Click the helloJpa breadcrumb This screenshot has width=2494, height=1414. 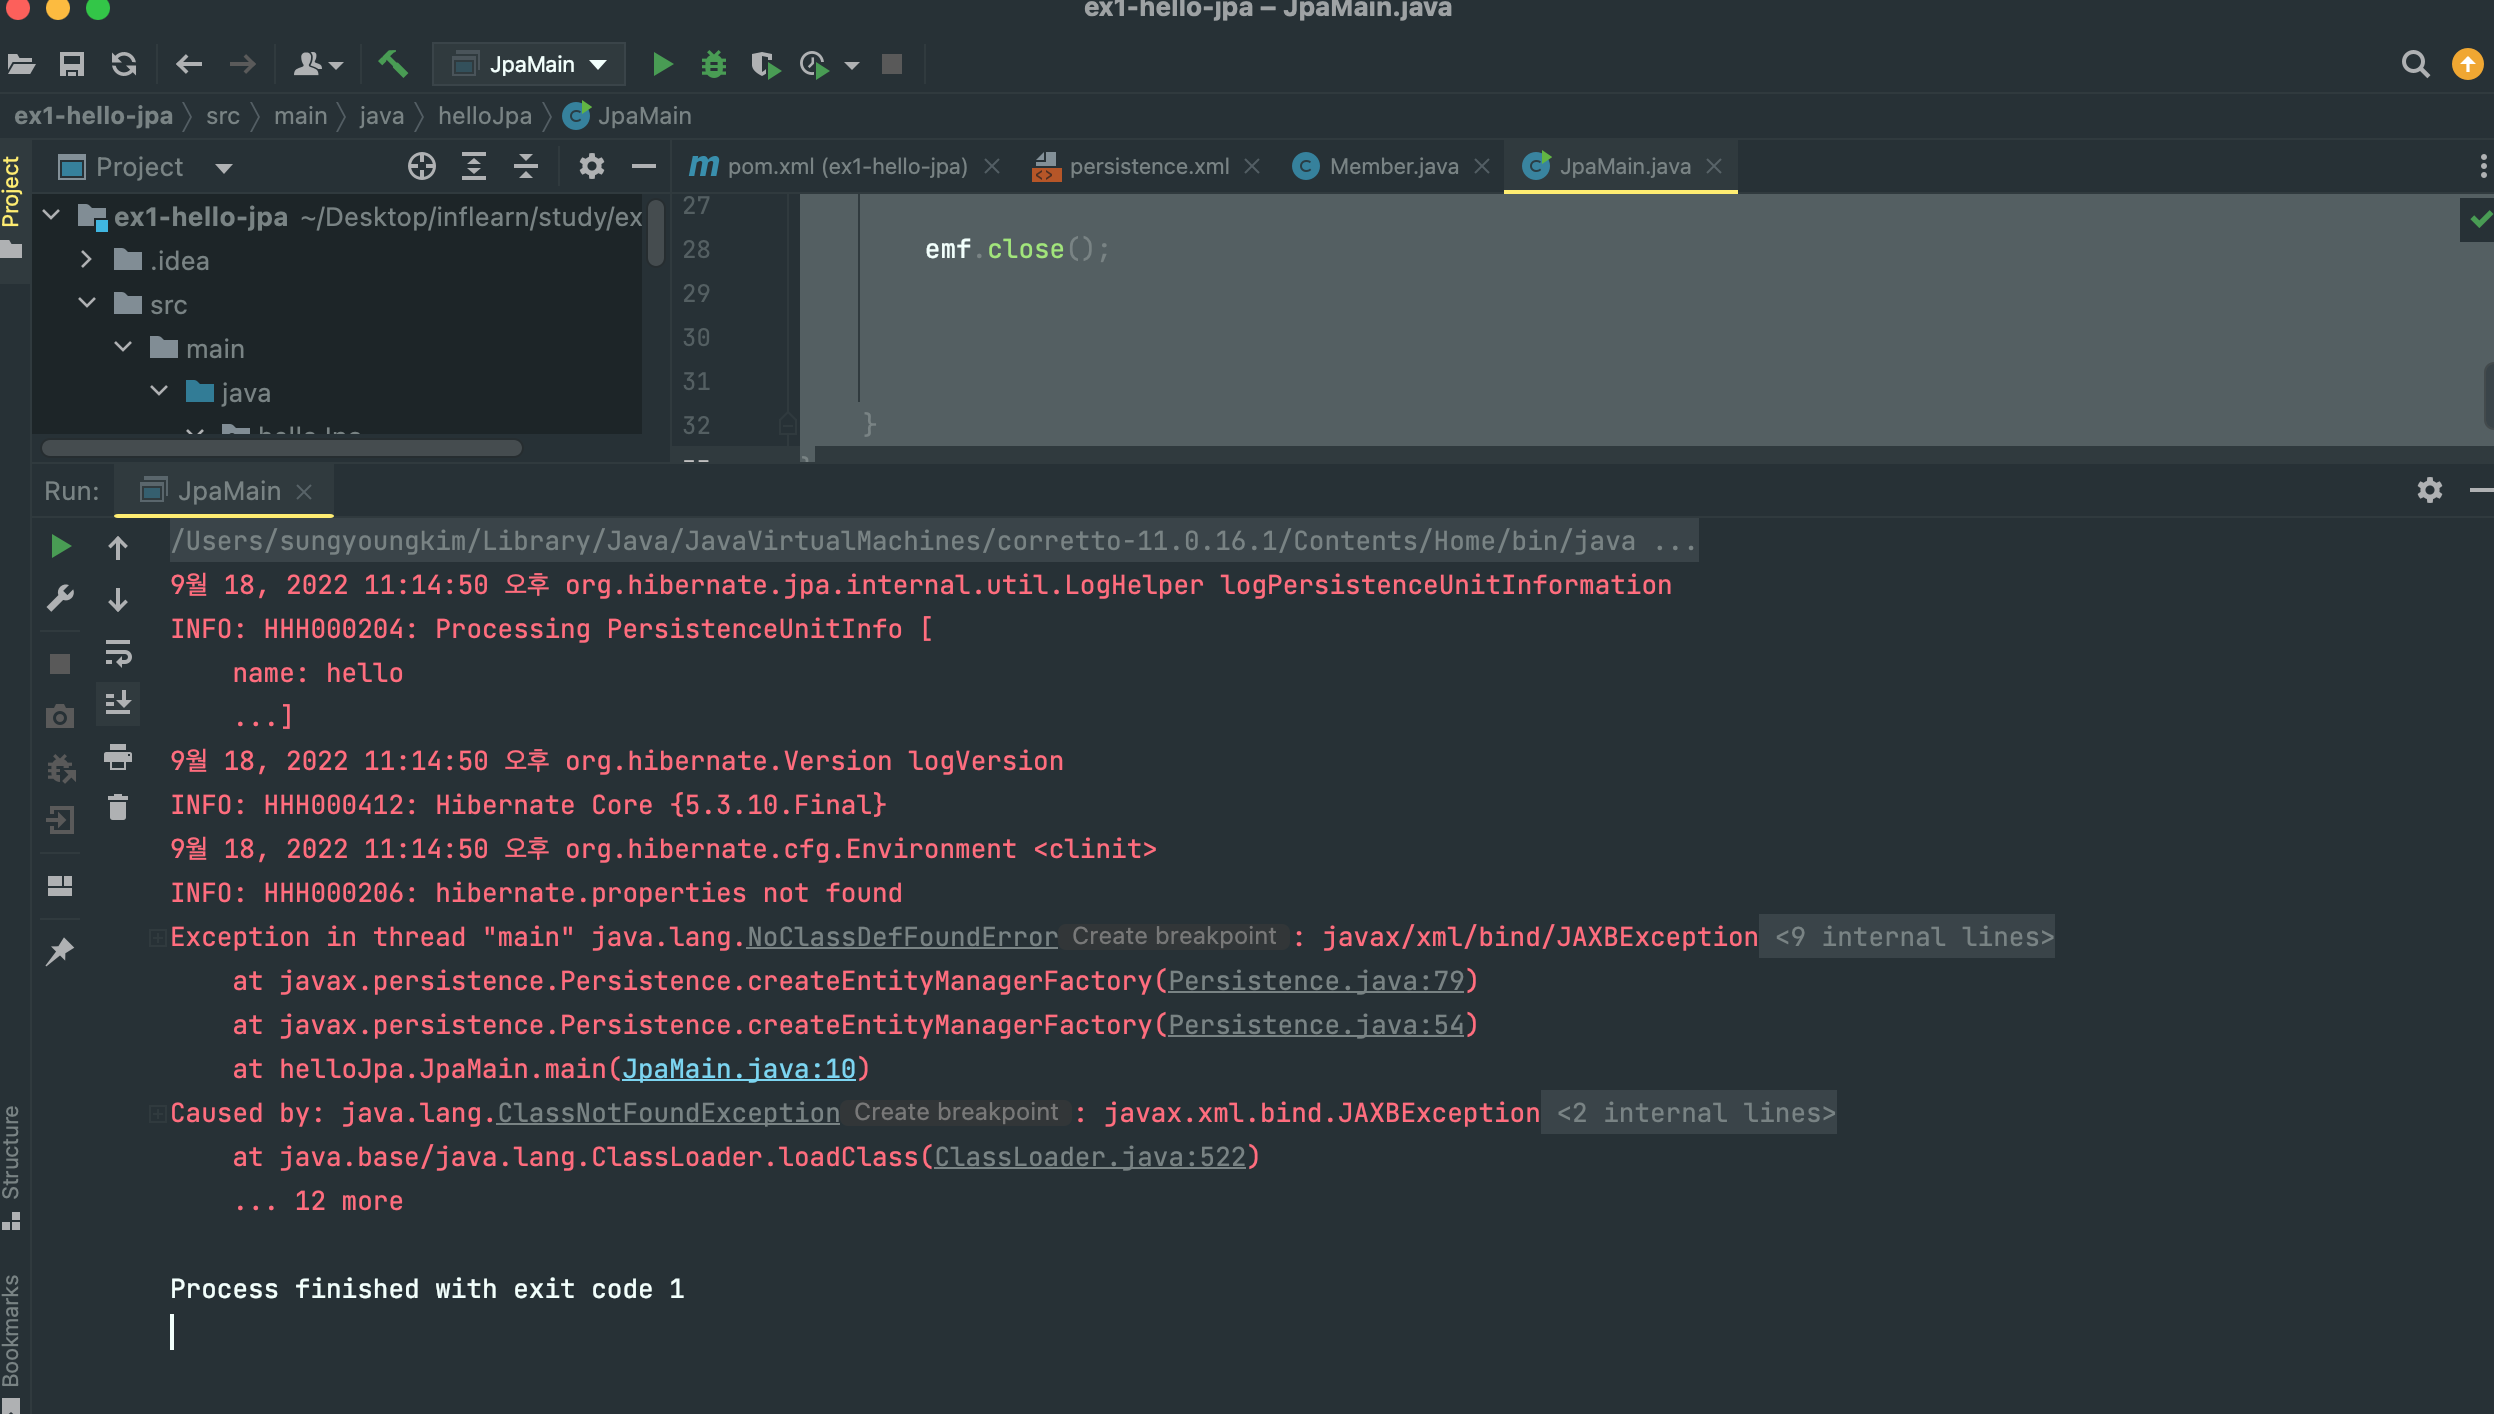coord(484,116)
